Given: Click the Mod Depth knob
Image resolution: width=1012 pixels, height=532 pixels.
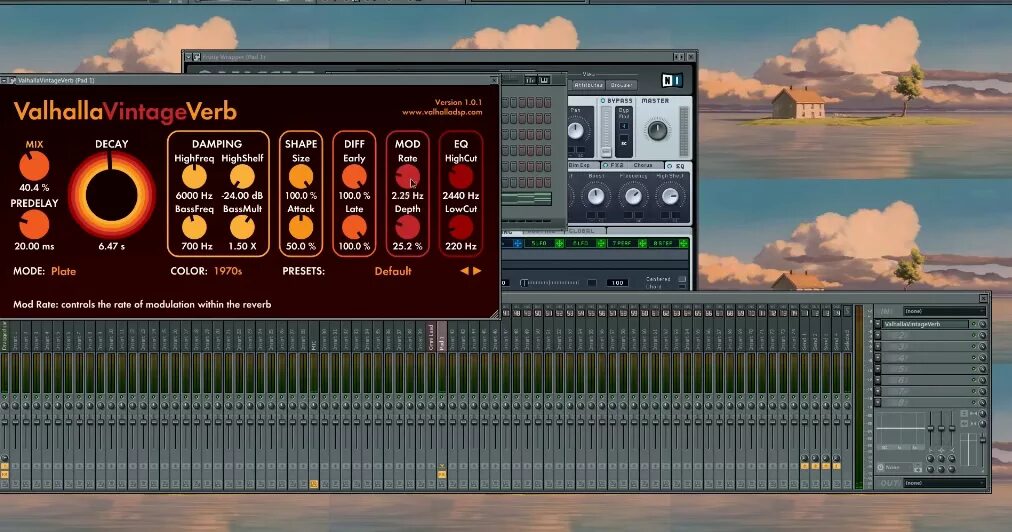Looking at the screenshot, I should [x=407, y=227].
